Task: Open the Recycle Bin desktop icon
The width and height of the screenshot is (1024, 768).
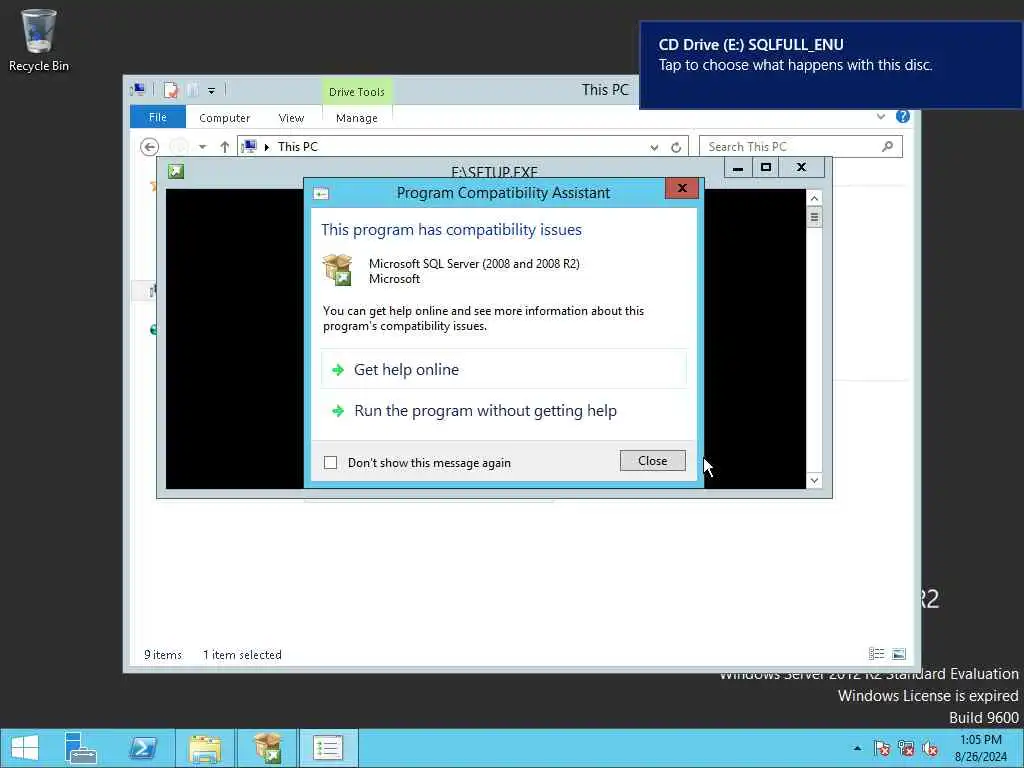Action: tap(39, 40)
